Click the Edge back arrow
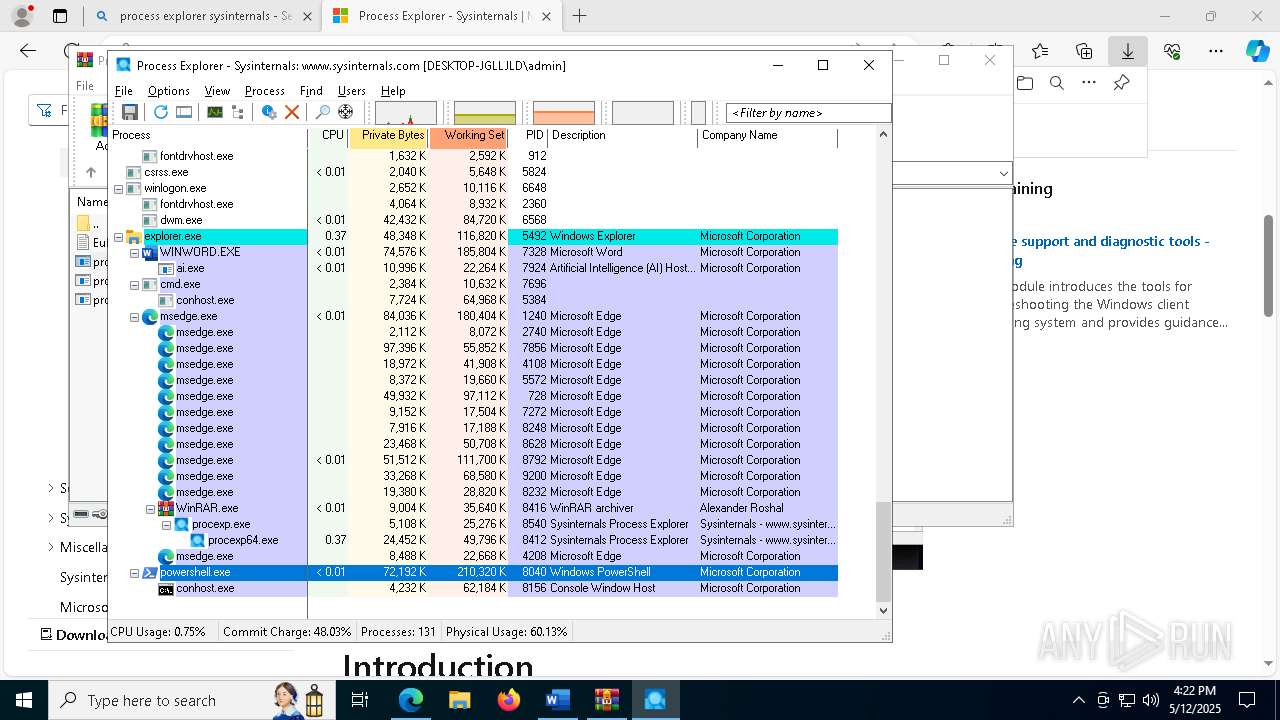This screenshot has width=1280, height=720. [x=28, y=51]
